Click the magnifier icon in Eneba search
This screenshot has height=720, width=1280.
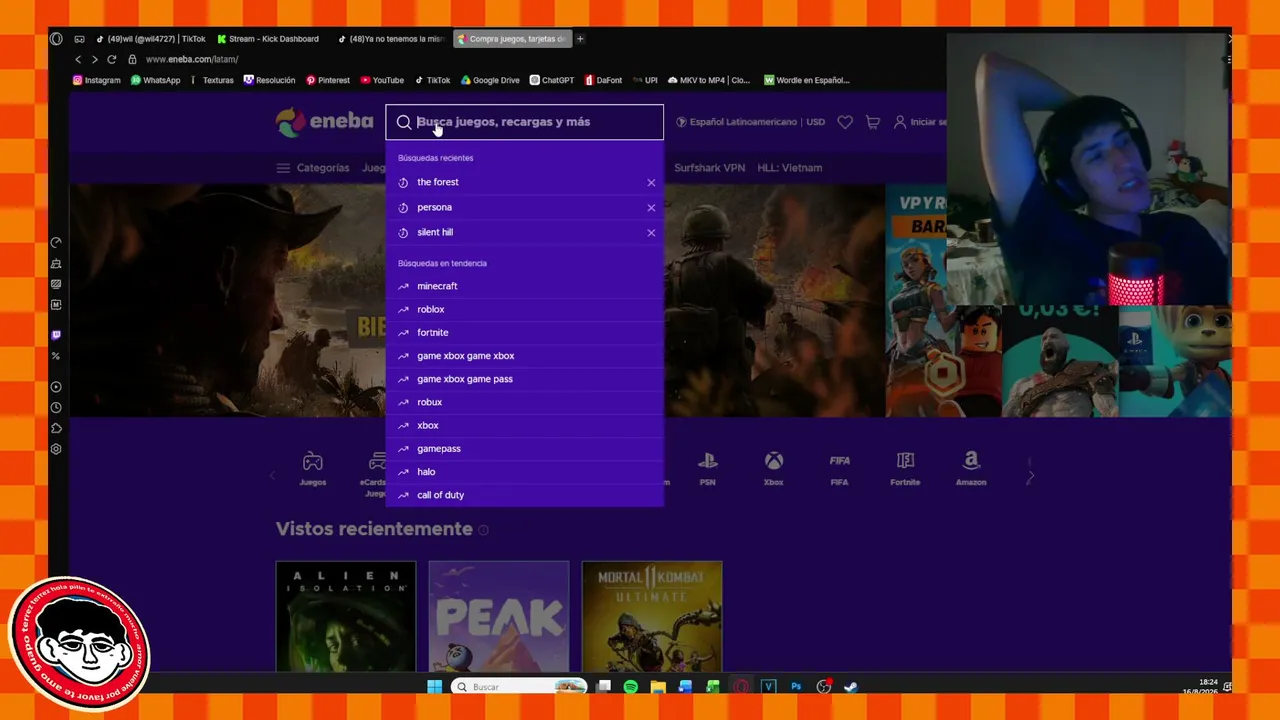coord(404,122)
